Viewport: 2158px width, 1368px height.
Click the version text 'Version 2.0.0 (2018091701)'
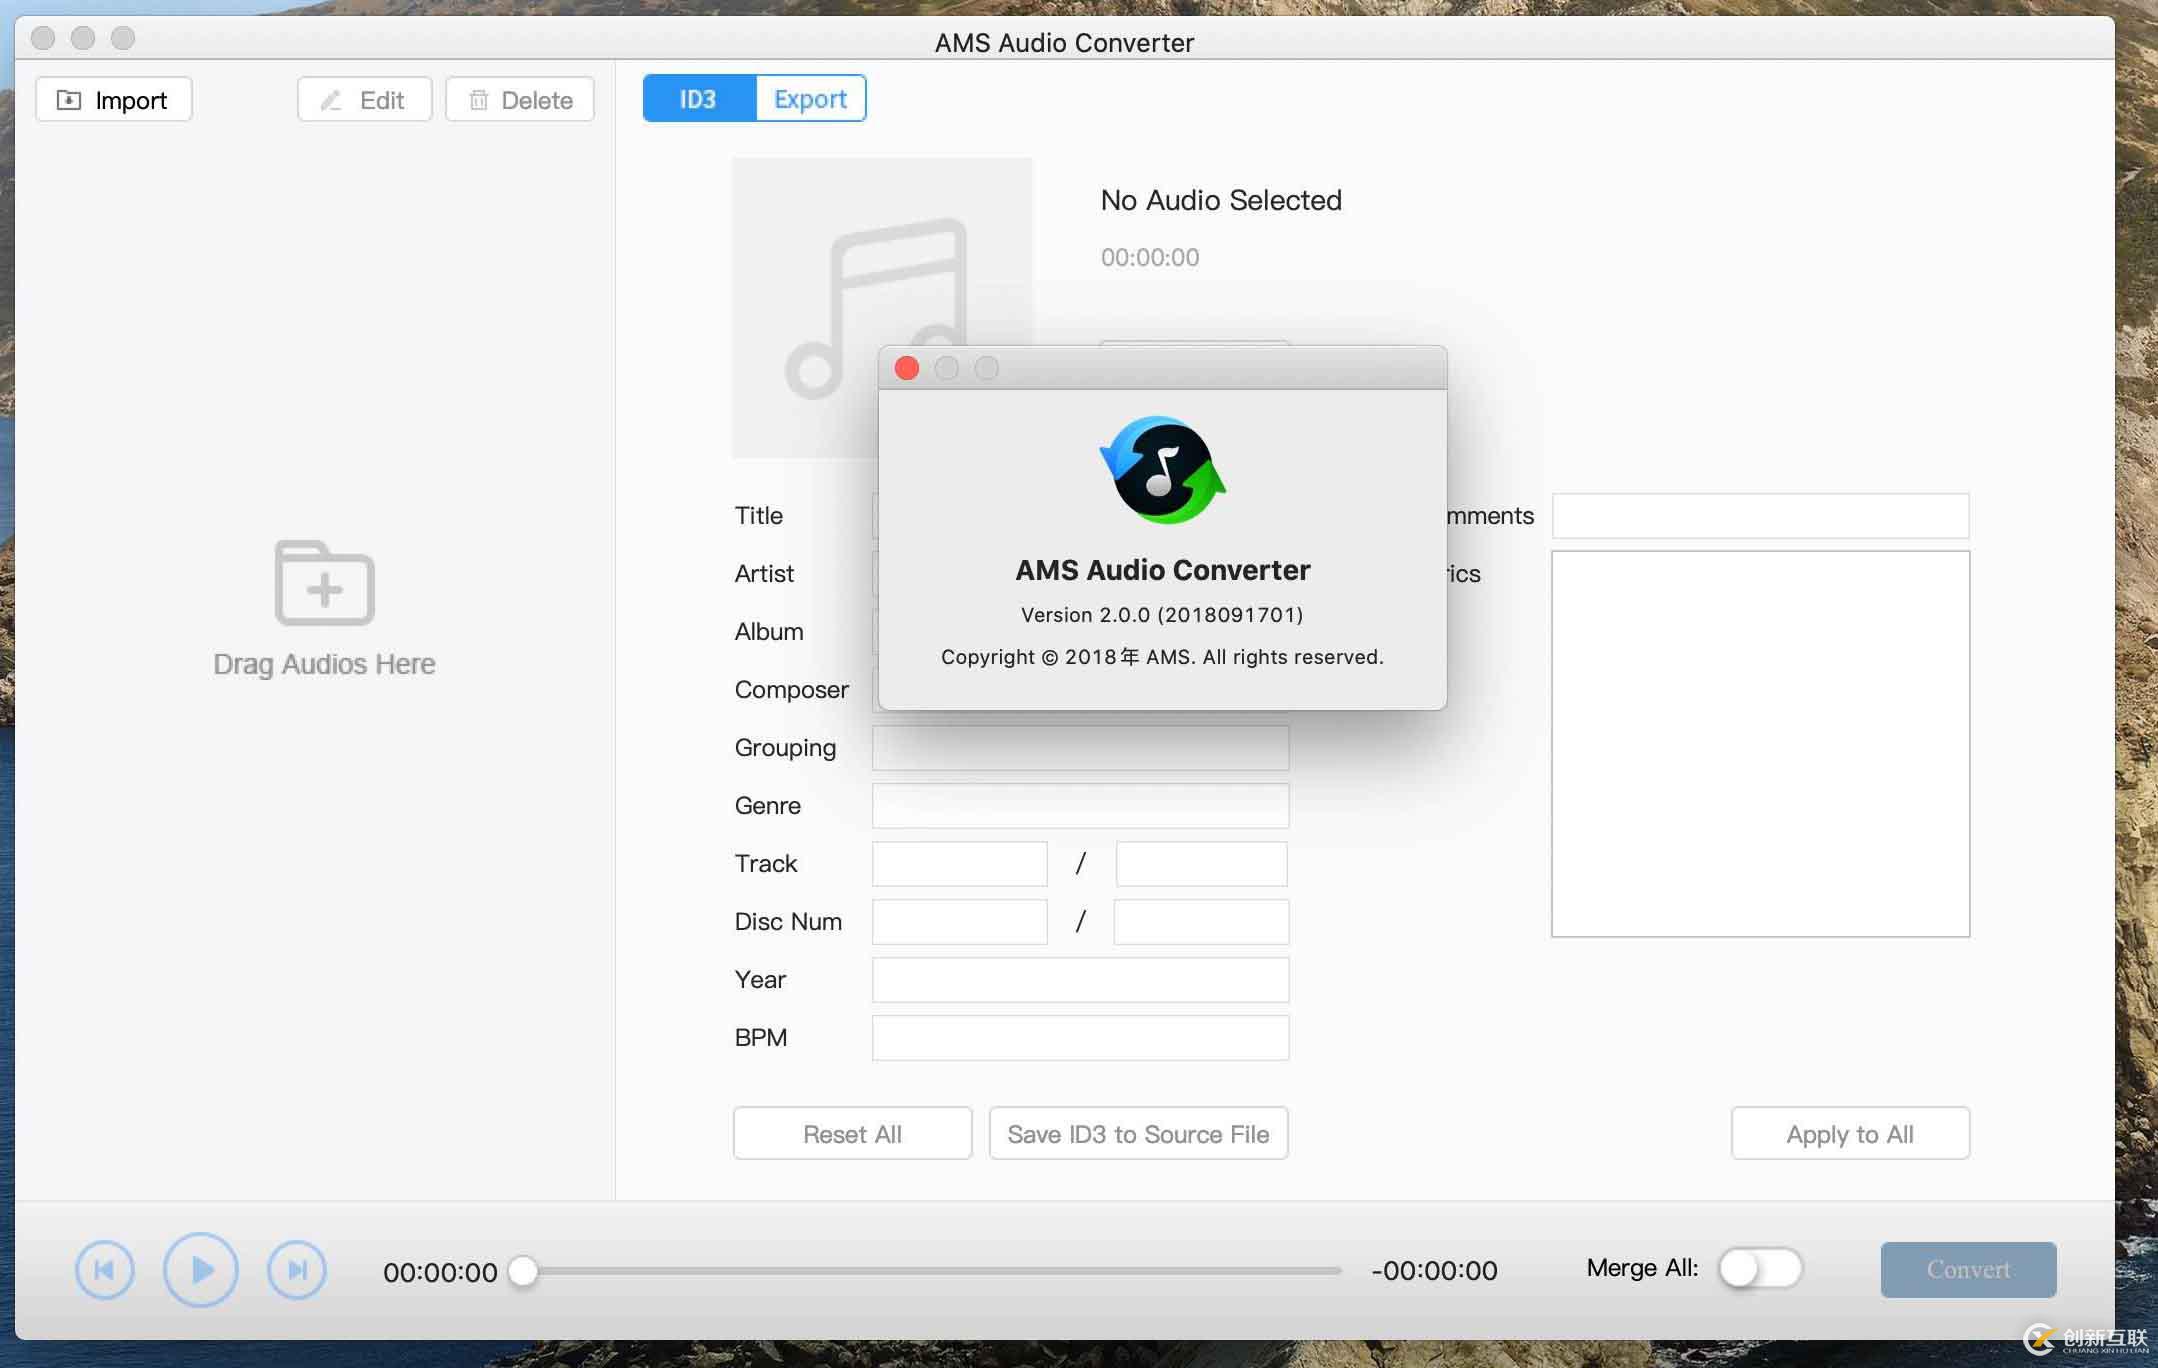point(1162,615)
